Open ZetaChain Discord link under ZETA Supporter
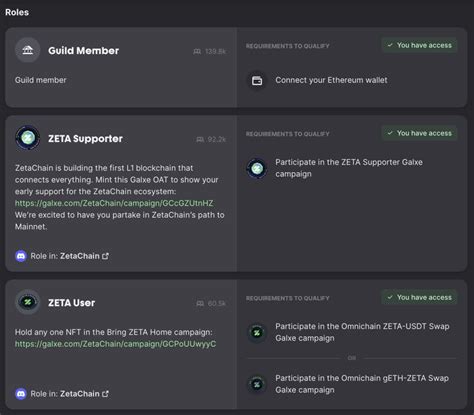Image resolution: width=474 pixels, height=415 pixels. point(84,256)
